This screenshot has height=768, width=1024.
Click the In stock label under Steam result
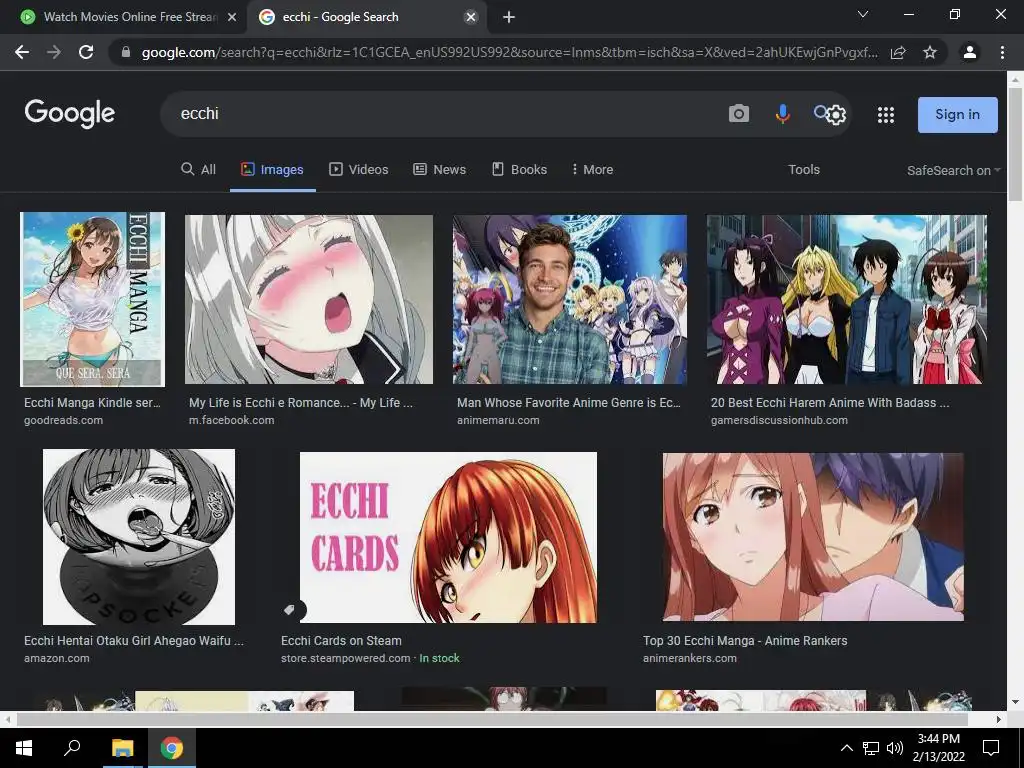(x=440, y=658)
